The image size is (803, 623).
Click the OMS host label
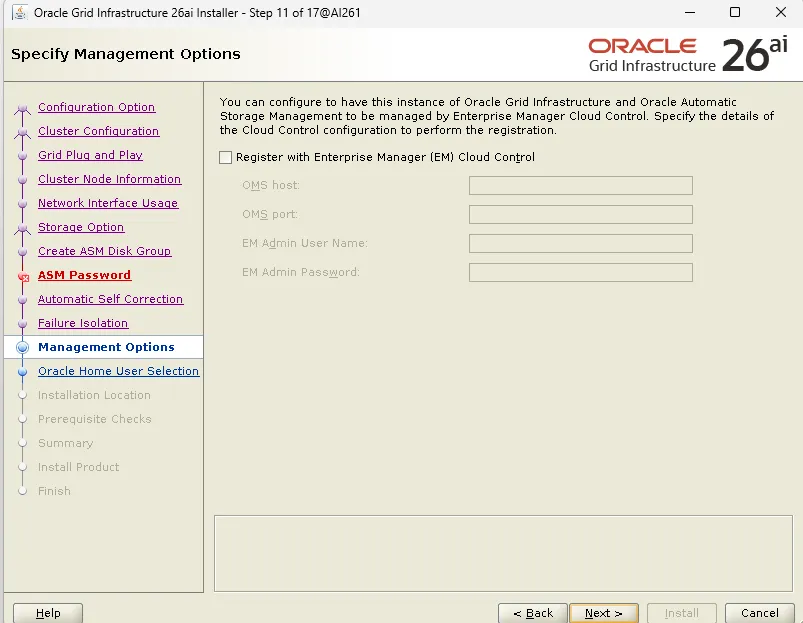coord(271,185)
